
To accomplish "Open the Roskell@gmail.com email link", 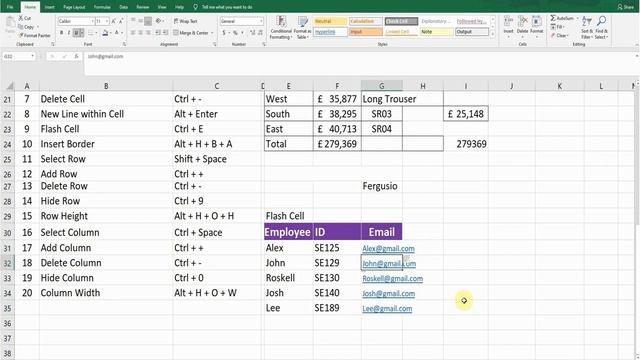I will click(393, 278).
